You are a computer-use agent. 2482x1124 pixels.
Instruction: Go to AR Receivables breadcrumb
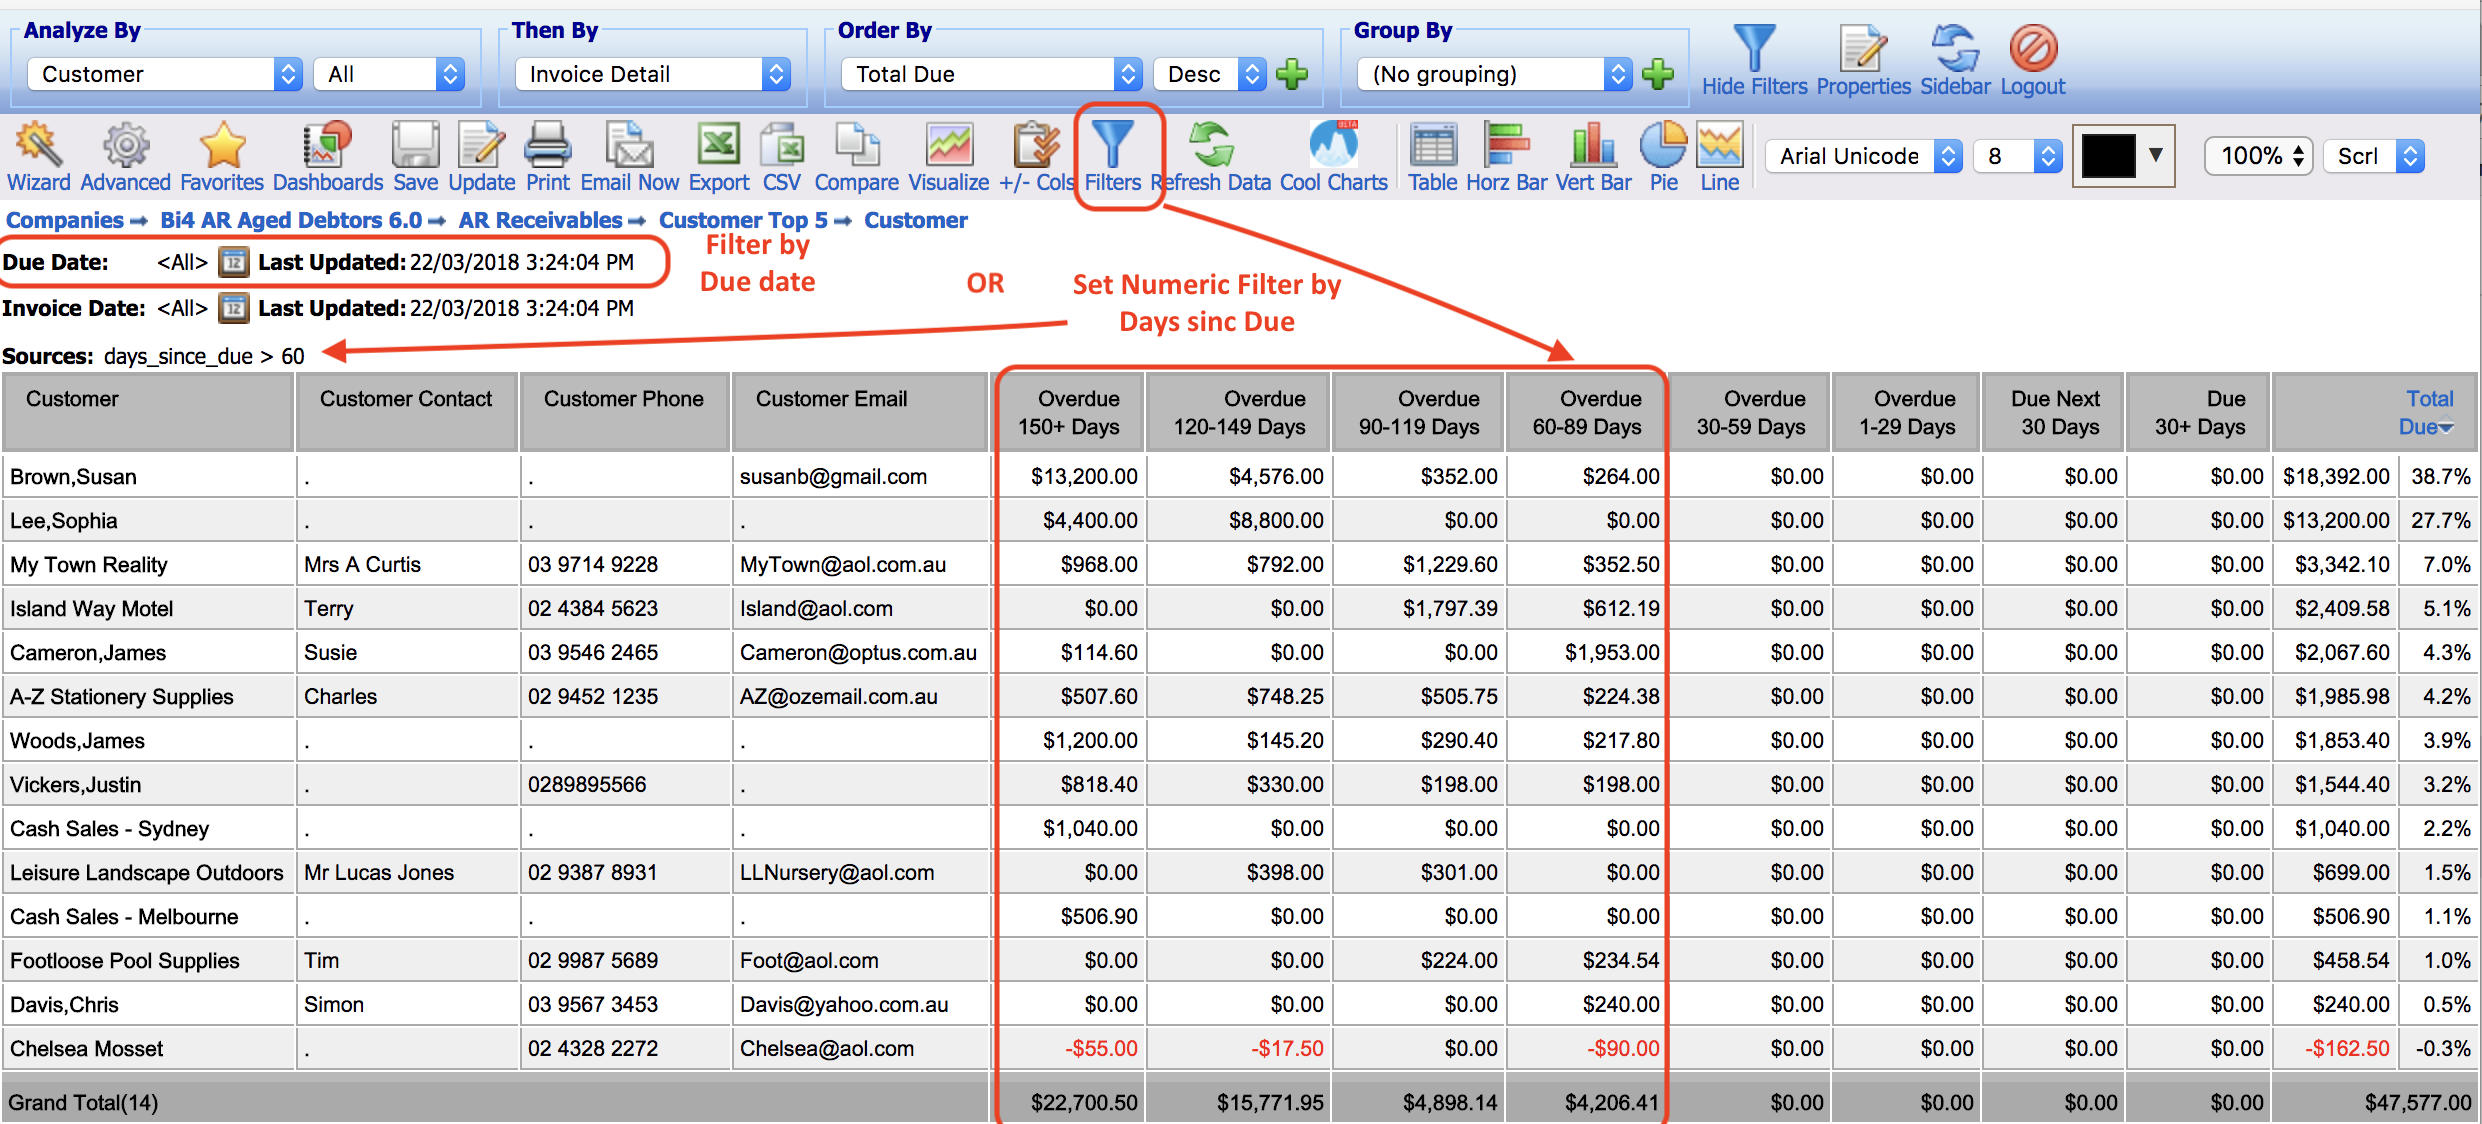541,220
